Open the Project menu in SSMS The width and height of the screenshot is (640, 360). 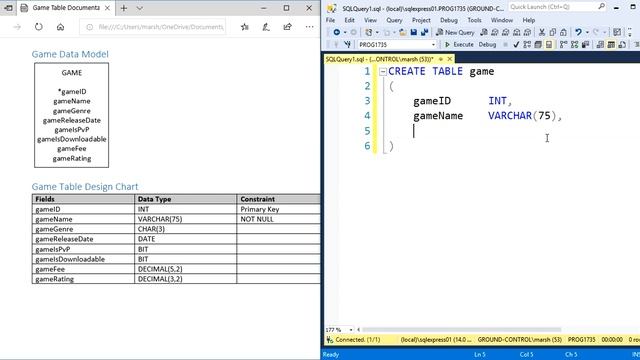click(x=421, y=20)
